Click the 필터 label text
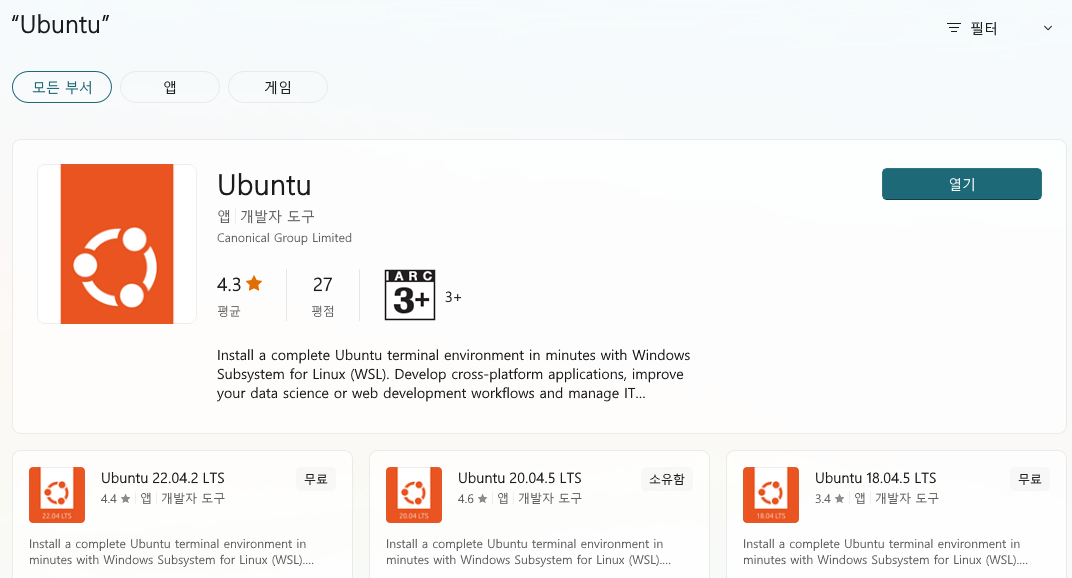This screenshot has height=578, width=1072. [x=984, y=28]
